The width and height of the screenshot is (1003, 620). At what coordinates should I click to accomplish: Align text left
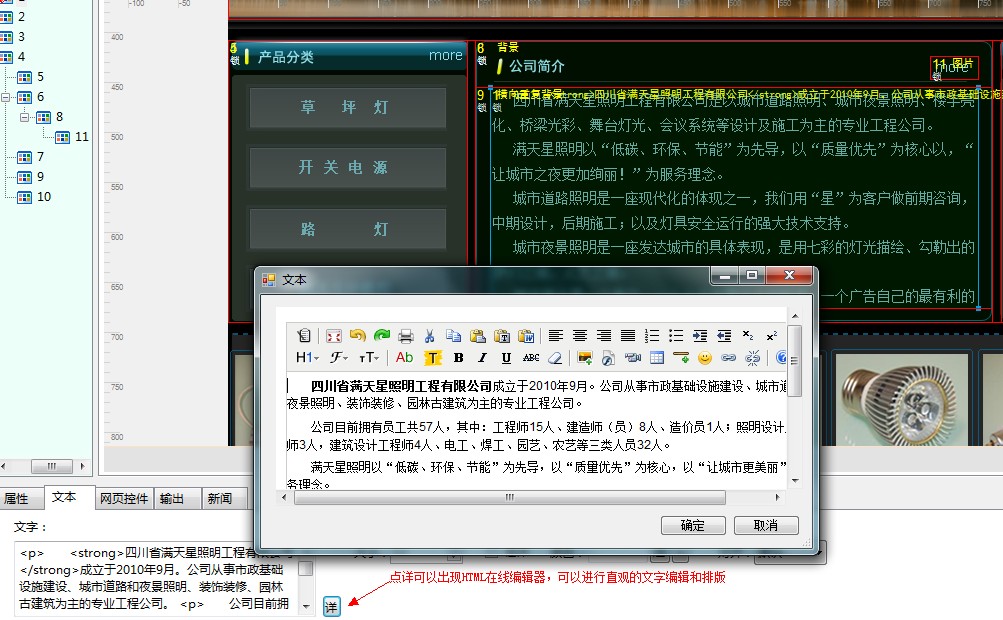click(556, 335)
